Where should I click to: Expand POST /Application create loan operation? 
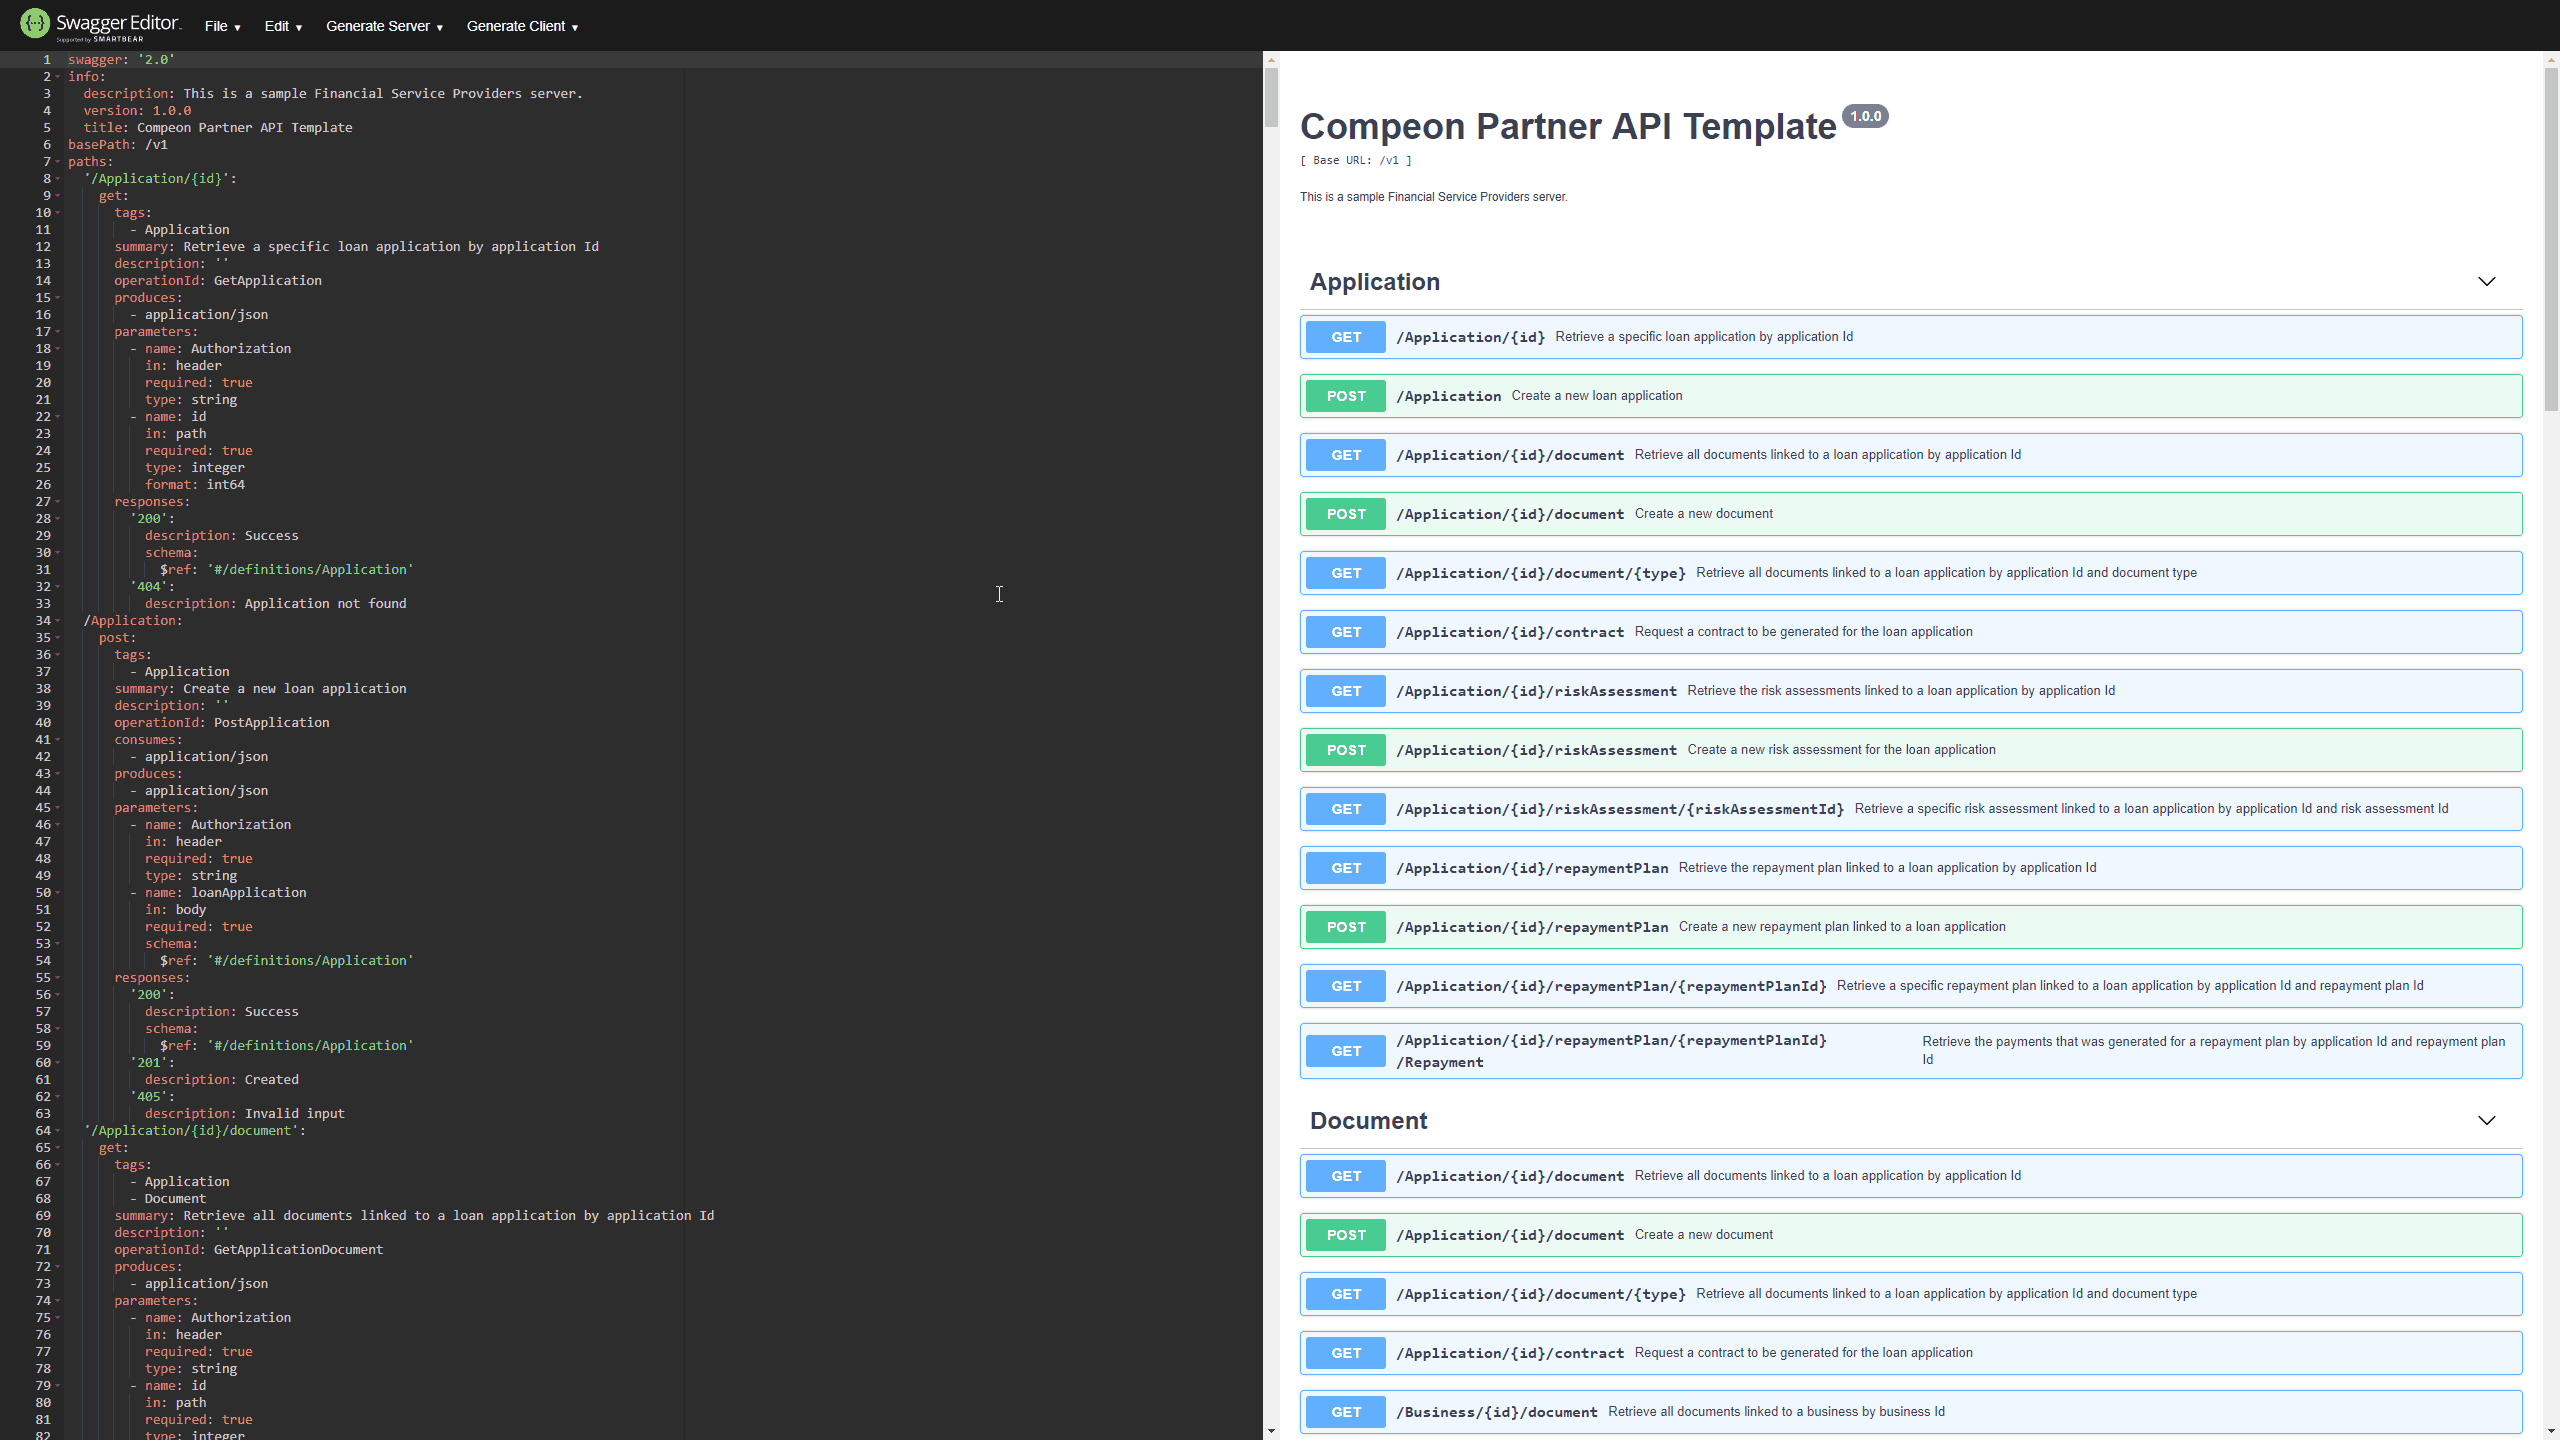point(1911,396)
